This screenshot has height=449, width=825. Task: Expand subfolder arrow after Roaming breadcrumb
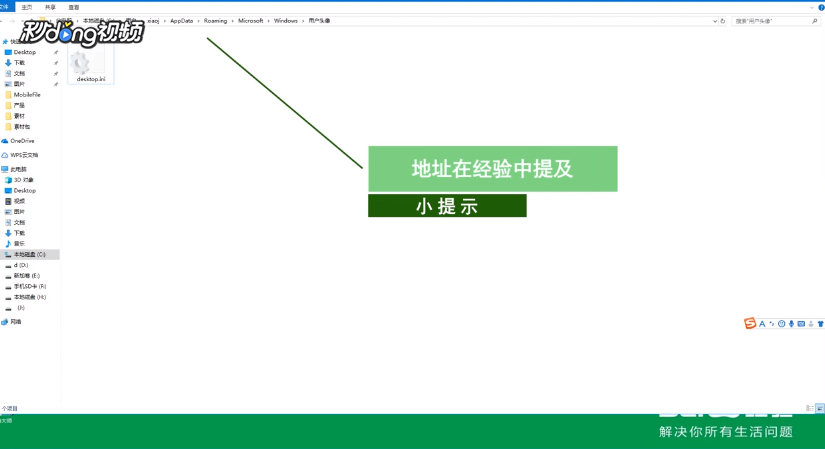[233, 21]
